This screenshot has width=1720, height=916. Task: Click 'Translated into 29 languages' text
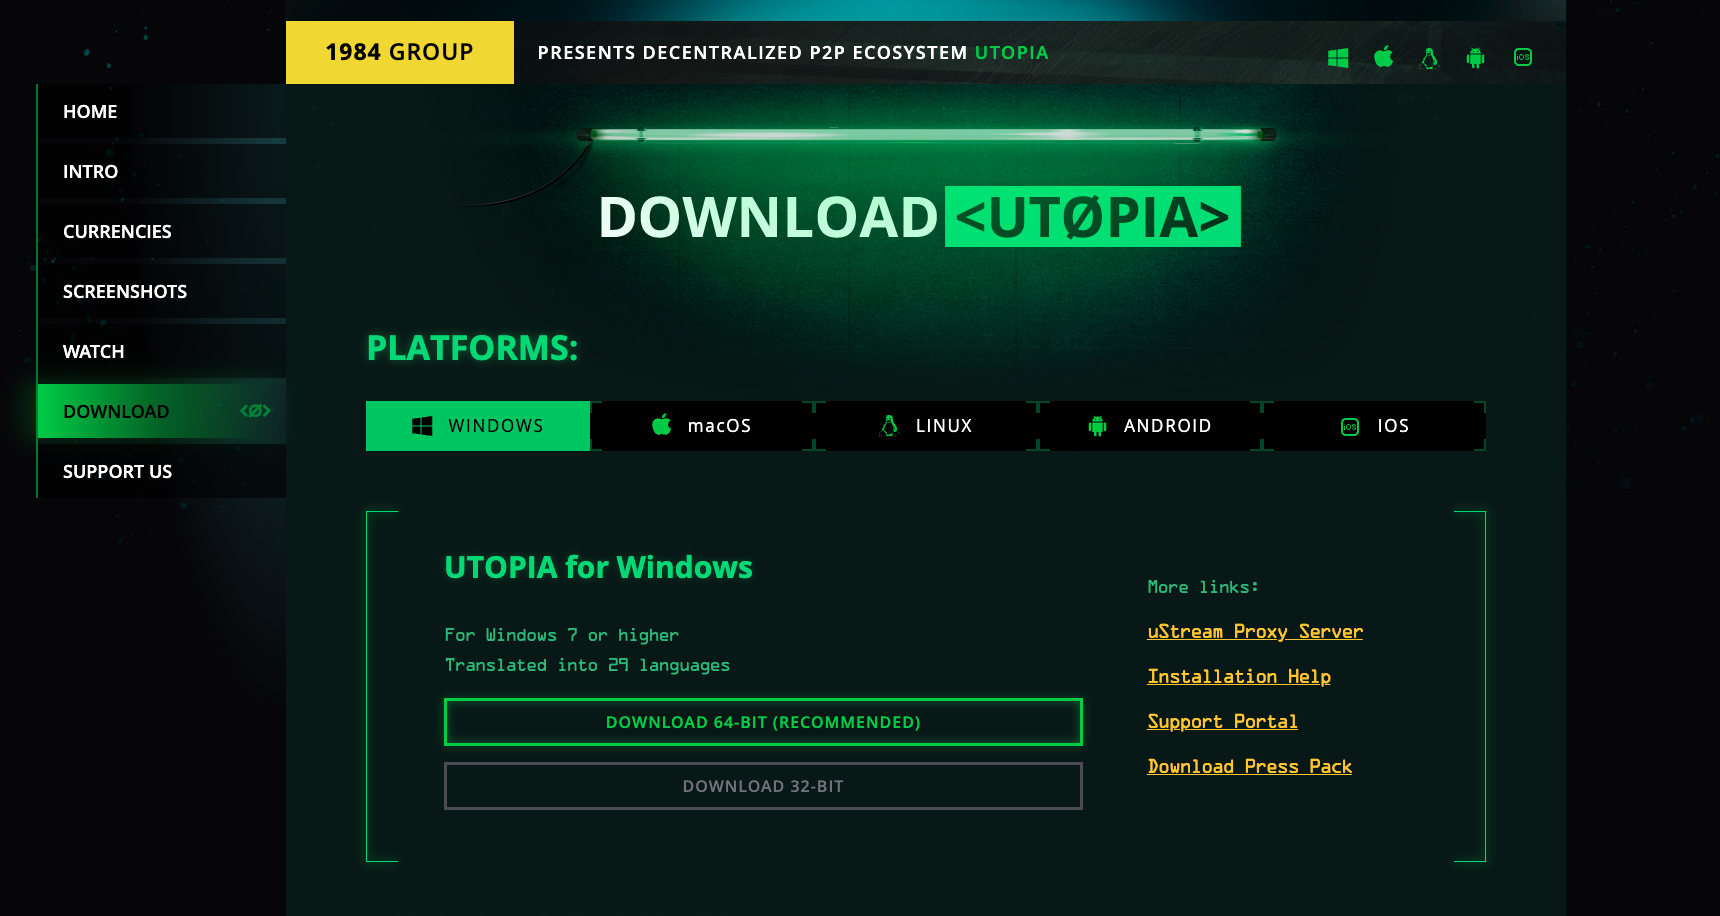pyautogui.click(x=587, y=665)
